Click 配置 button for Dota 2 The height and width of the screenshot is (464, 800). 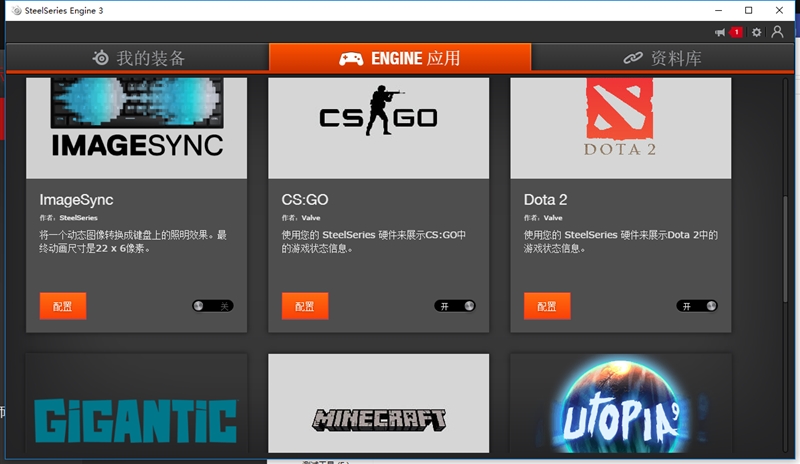[x=547, y=306]
